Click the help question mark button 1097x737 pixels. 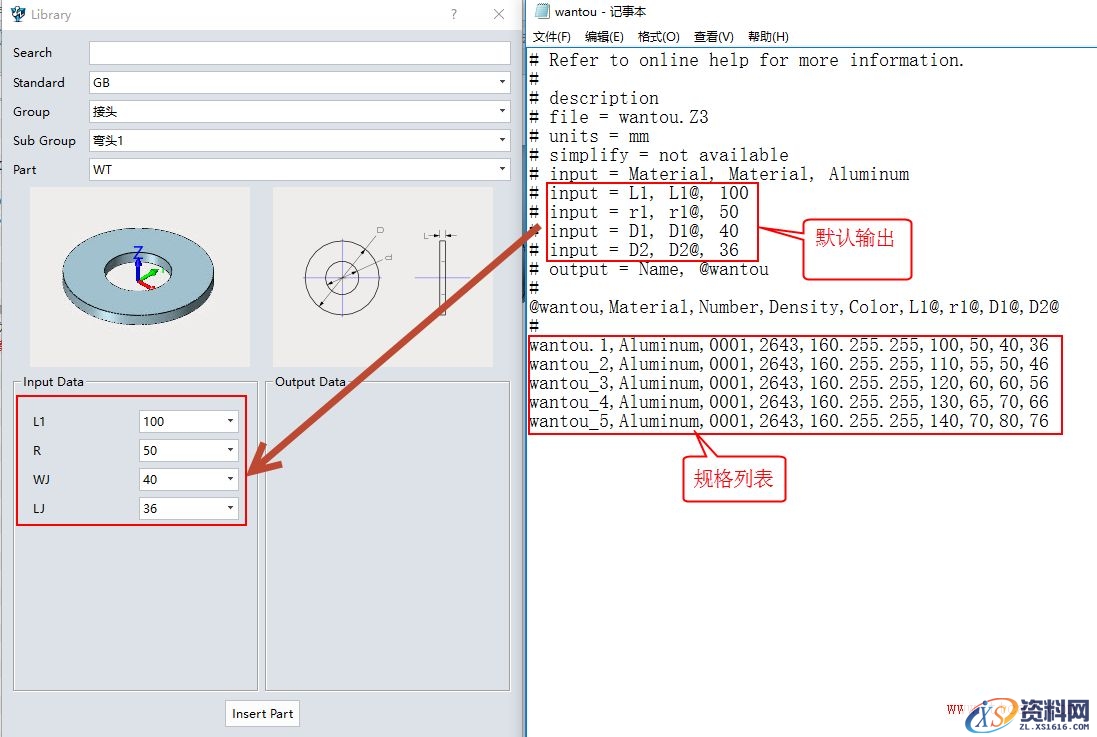pos(454,14)
